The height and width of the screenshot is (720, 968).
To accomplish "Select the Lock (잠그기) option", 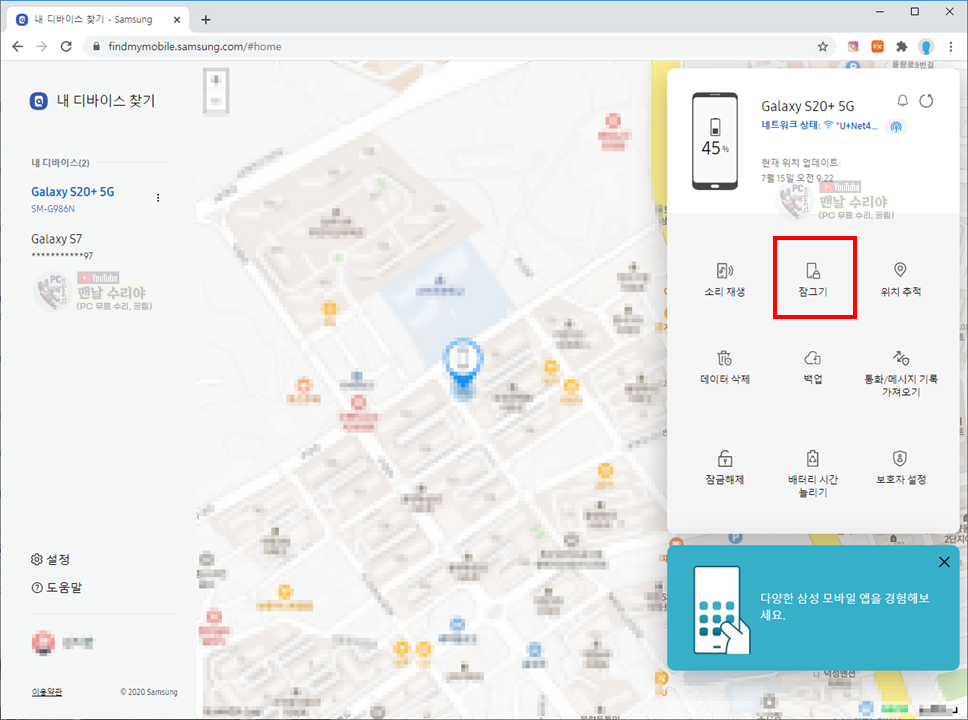I will (x=812, y=278).
